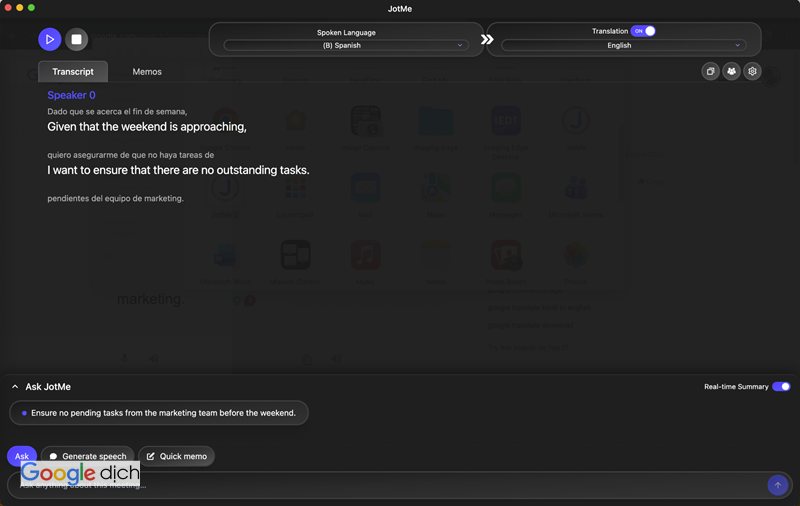
Task: Start recording with the purple play button
Action: point(49,39)
